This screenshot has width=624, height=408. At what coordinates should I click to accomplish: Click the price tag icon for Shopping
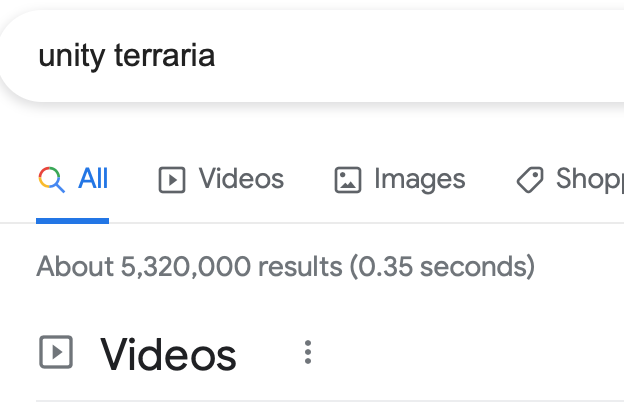[530, 180]
